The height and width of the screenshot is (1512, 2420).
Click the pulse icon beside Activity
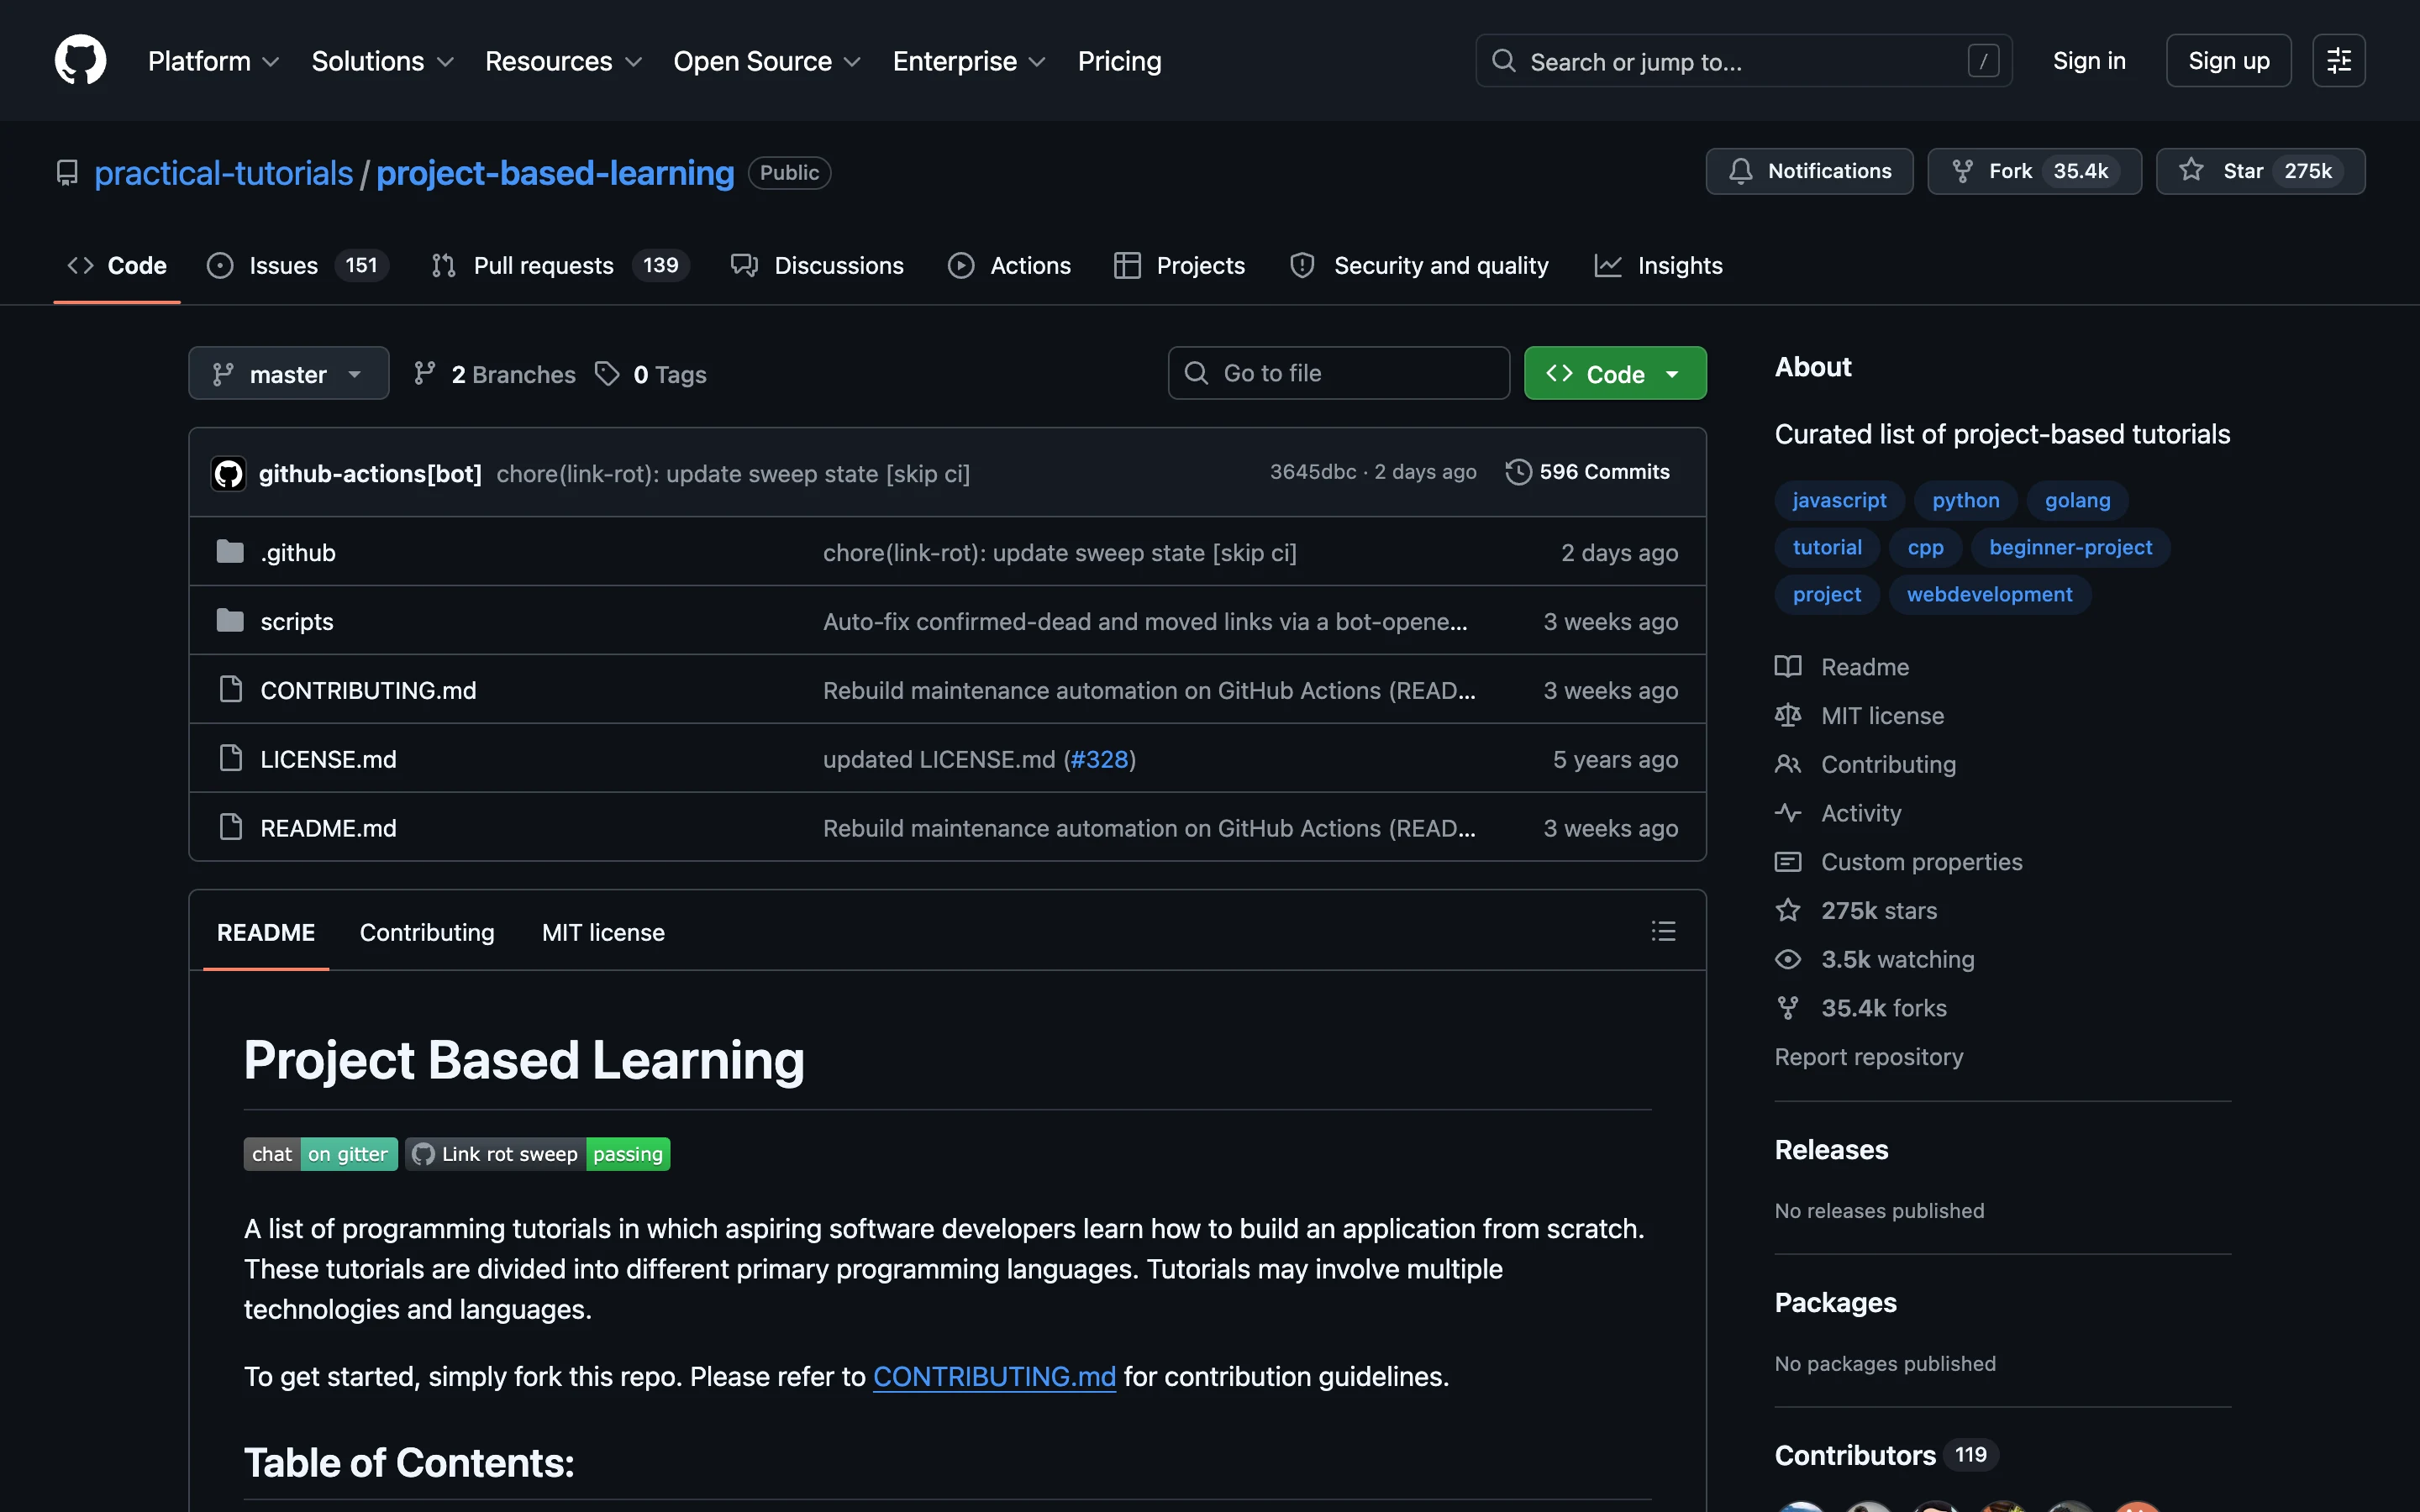[x=1788, y=812]
